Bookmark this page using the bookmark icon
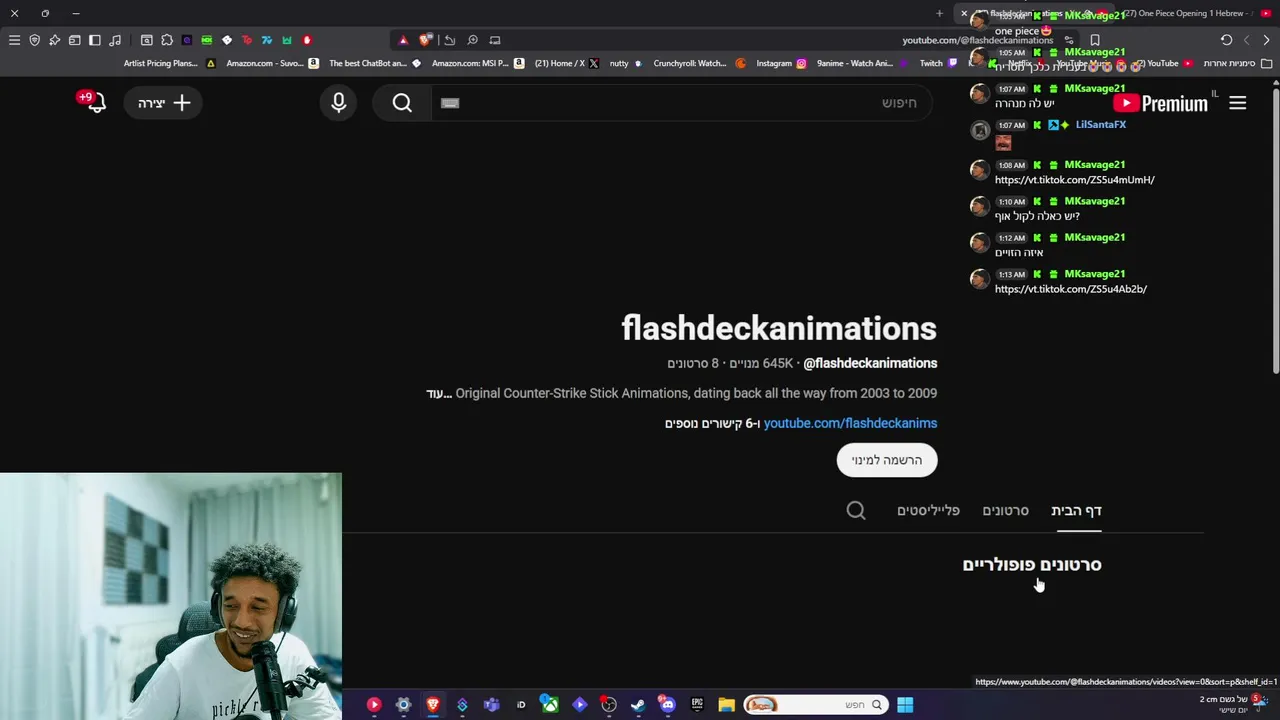1280x720 pixels. [x=1095, y=40]
